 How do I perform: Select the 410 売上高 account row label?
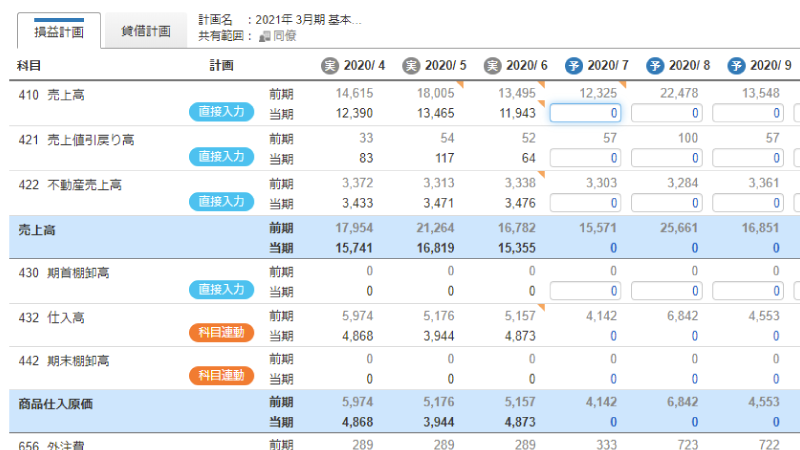pyautogui.click(x=52, y=95)
